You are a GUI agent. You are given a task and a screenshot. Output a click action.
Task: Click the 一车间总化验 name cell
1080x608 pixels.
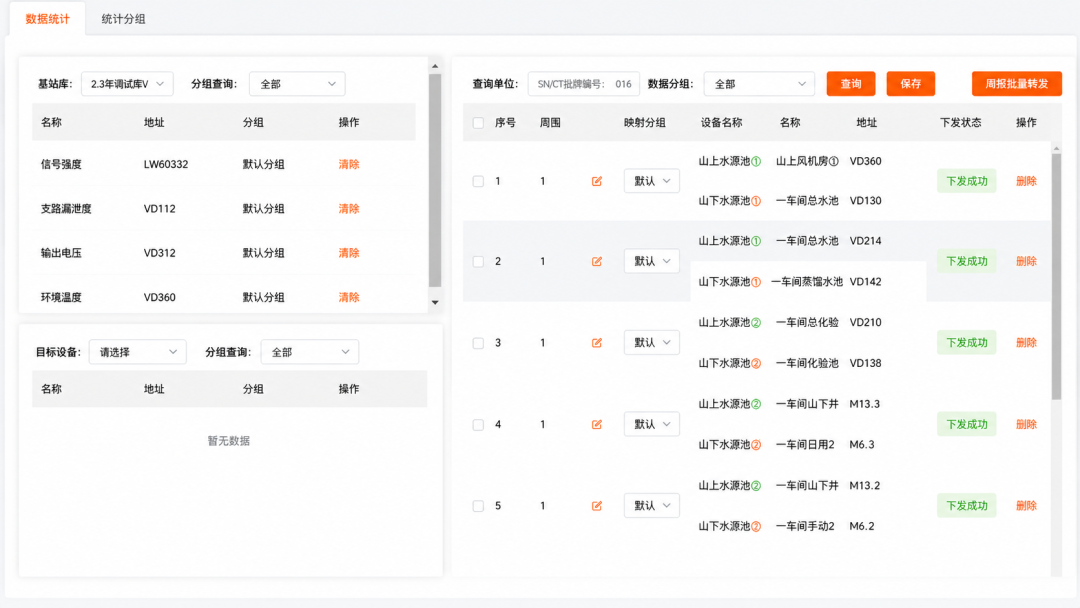pos(807,322)
